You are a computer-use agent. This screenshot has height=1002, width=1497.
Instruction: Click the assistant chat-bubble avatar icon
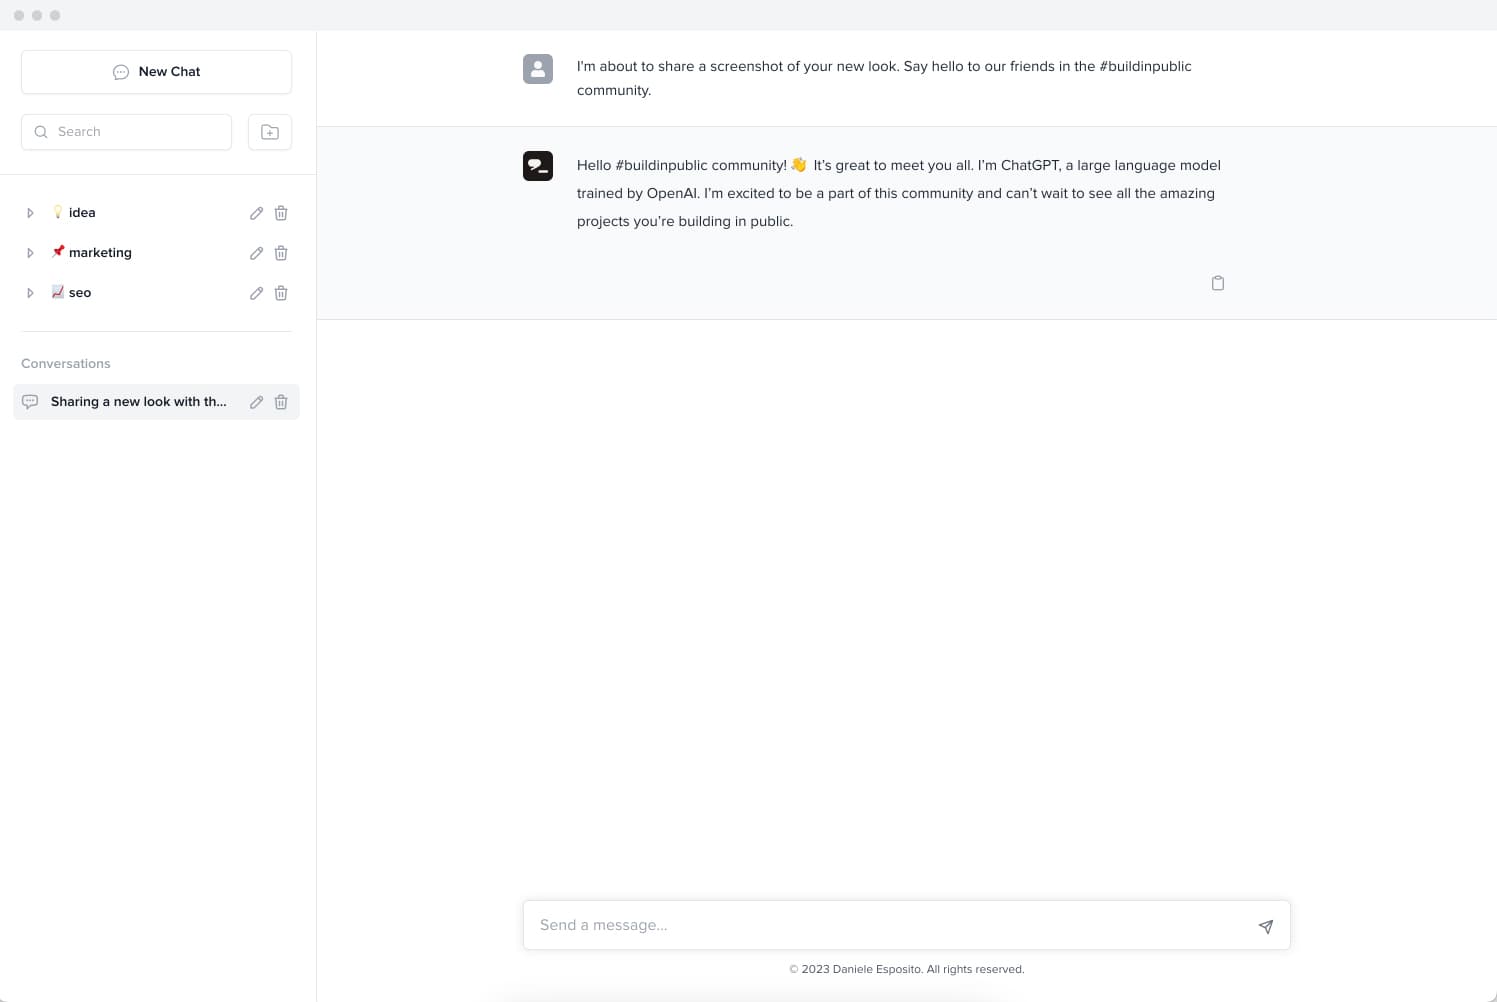(x=538, y=166)
